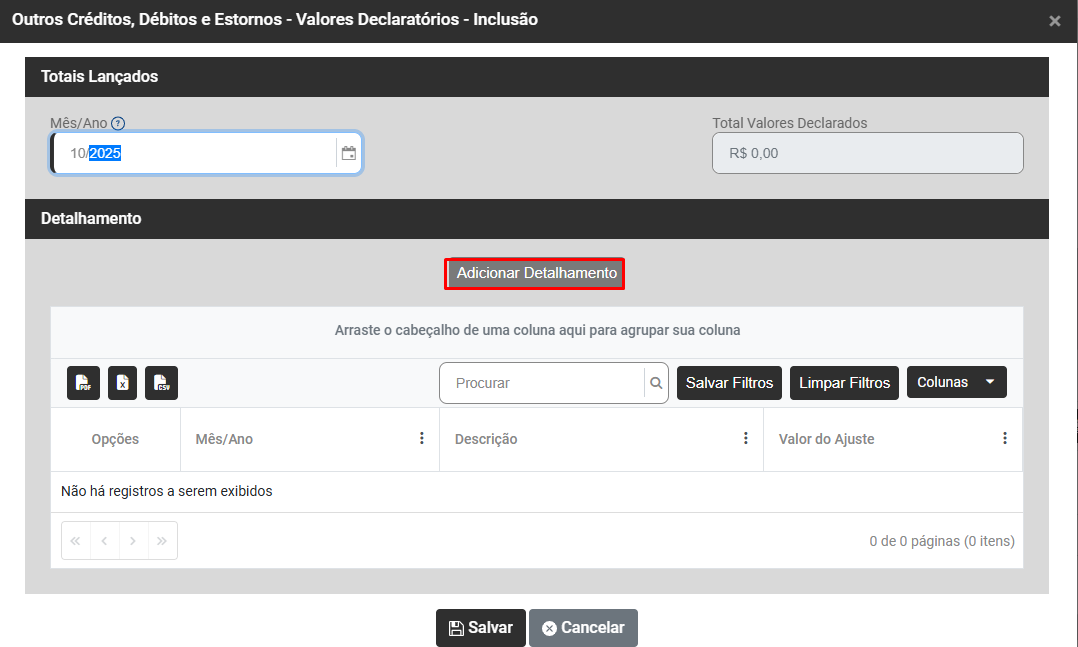
Task: Open the Colunas dropdown
Action: click(x=956, y=382)
